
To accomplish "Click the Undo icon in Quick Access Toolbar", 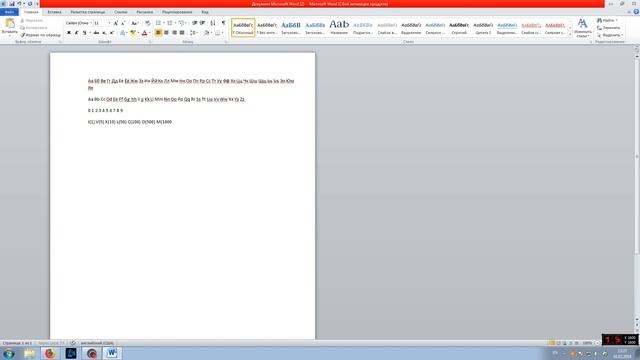I will pyautogui.click(x=19, y=4).
